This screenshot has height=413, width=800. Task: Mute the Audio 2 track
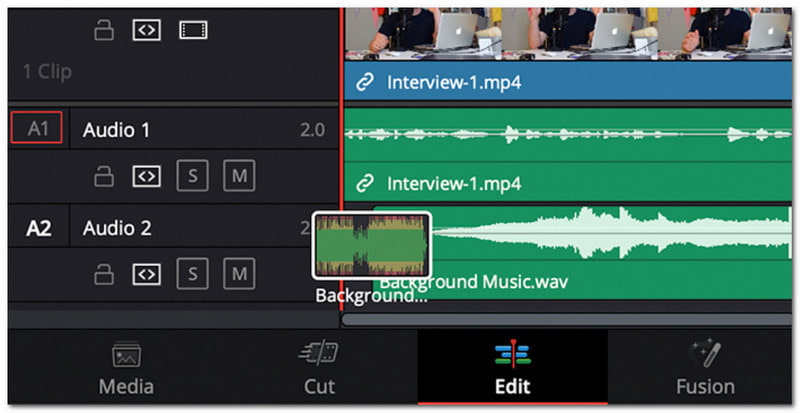pyautogui.click(x=239, y=274)
